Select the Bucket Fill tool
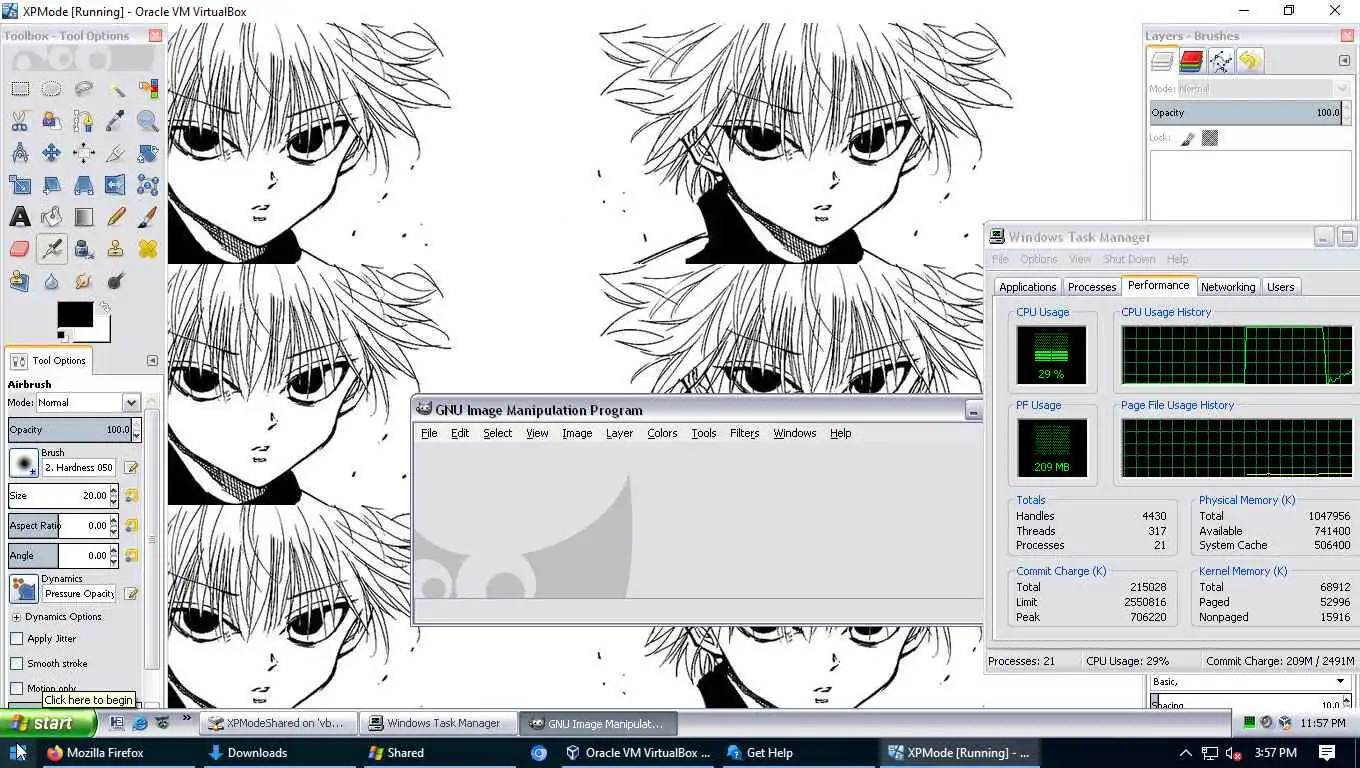 (x=51, y=217)
